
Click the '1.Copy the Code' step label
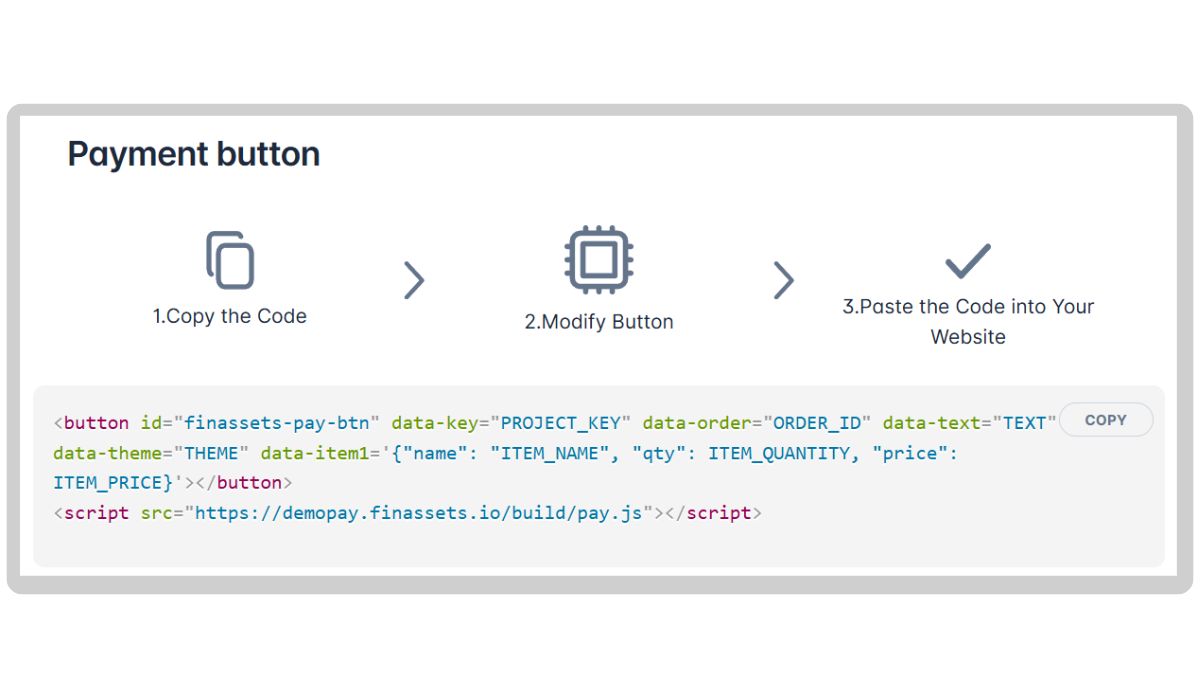point(231,316)
